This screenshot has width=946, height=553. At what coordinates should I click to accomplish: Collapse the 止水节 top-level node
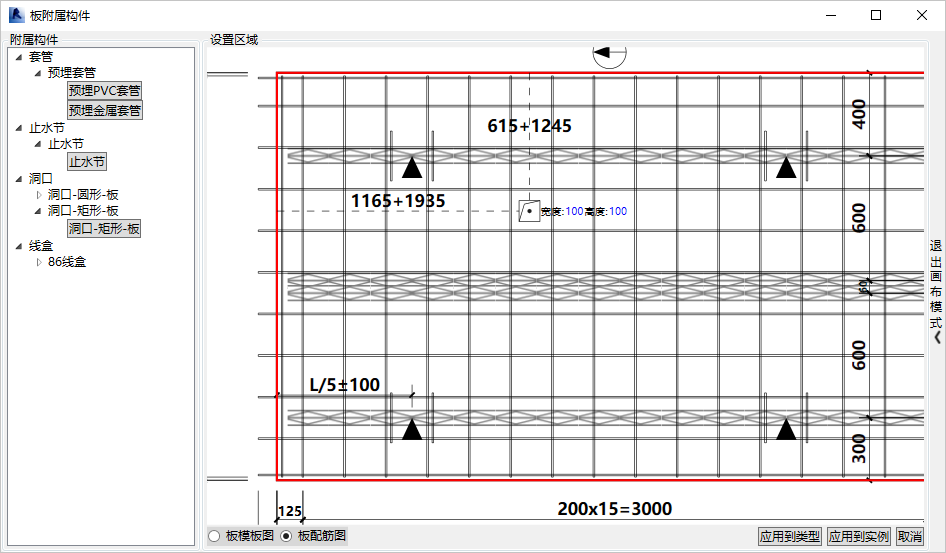(19, 128)
